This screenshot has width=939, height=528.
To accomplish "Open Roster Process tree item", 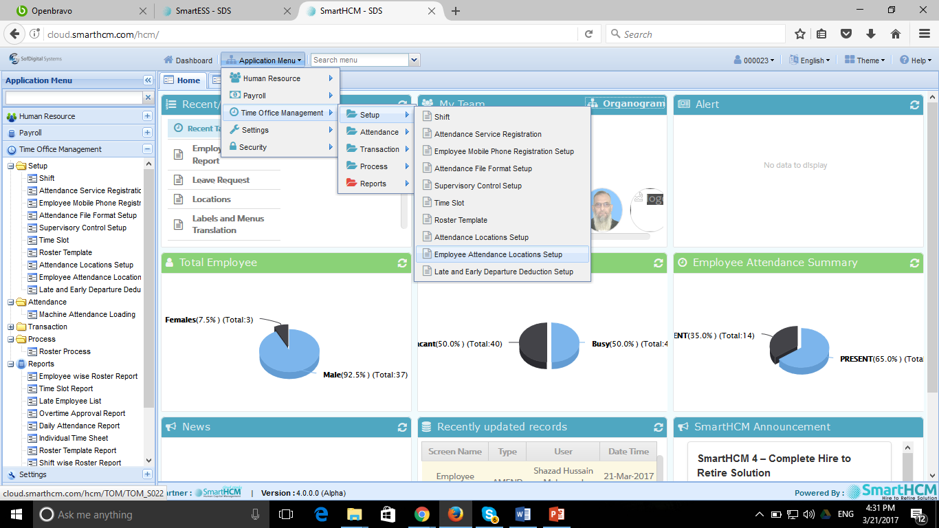I will pos(65,351).
